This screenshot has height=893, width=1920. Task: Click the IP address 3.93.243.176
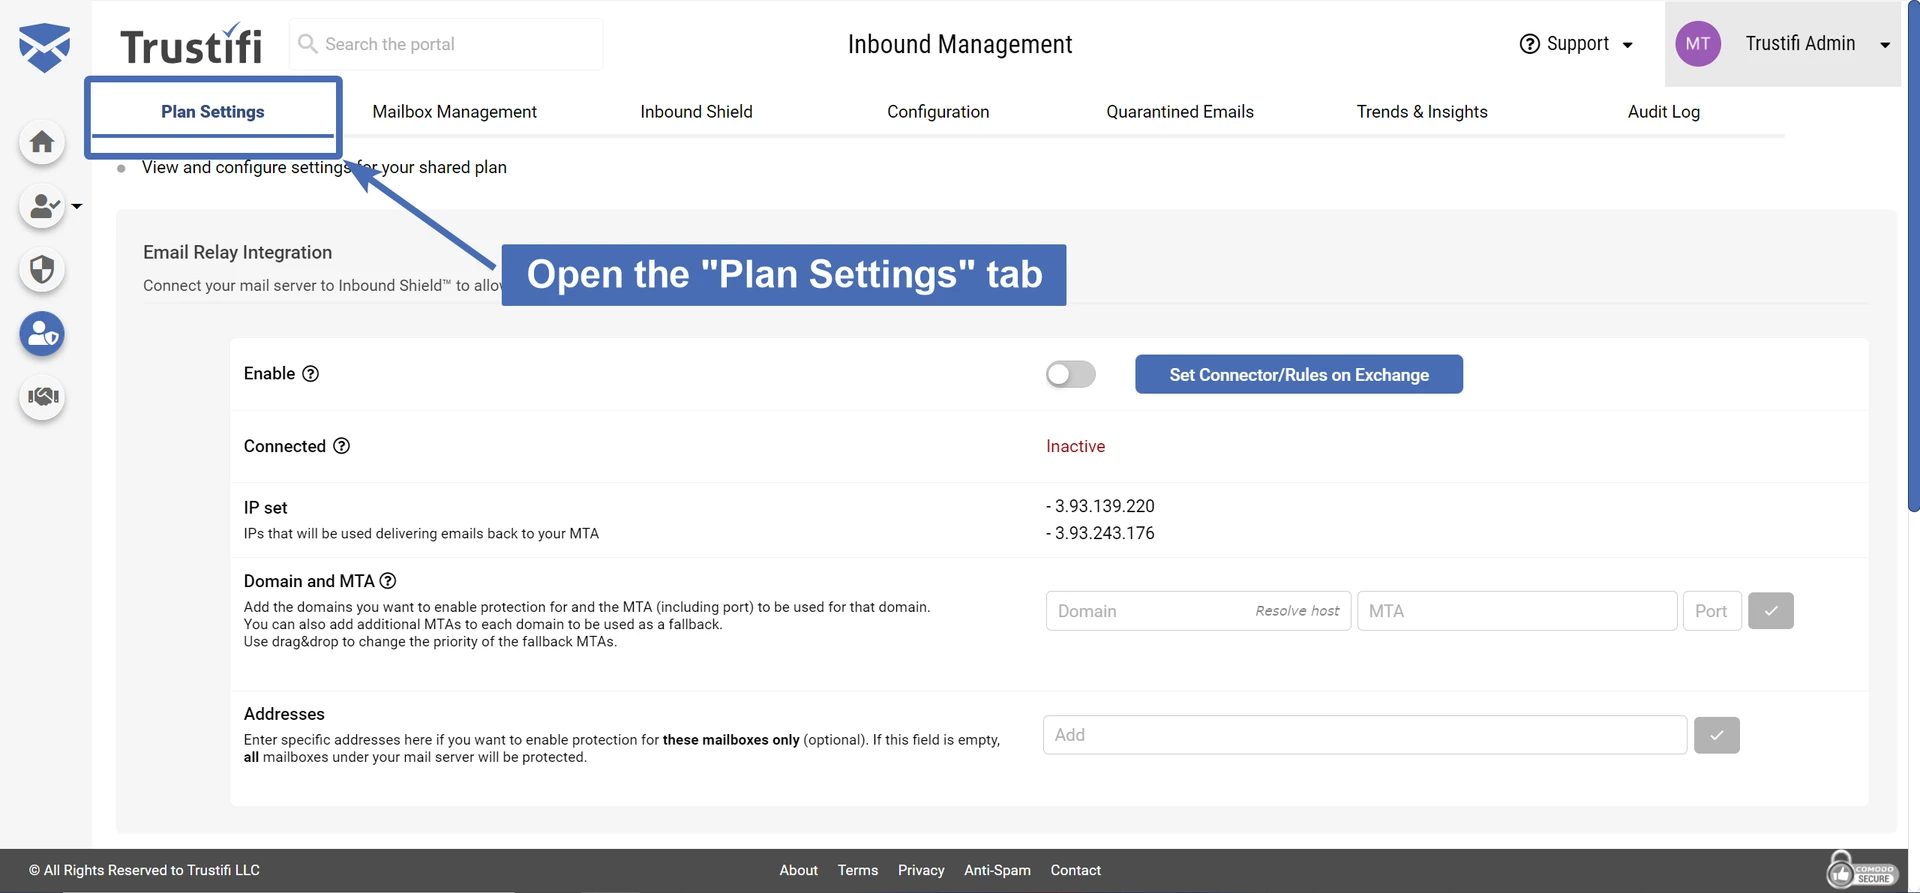[1104, 533]
